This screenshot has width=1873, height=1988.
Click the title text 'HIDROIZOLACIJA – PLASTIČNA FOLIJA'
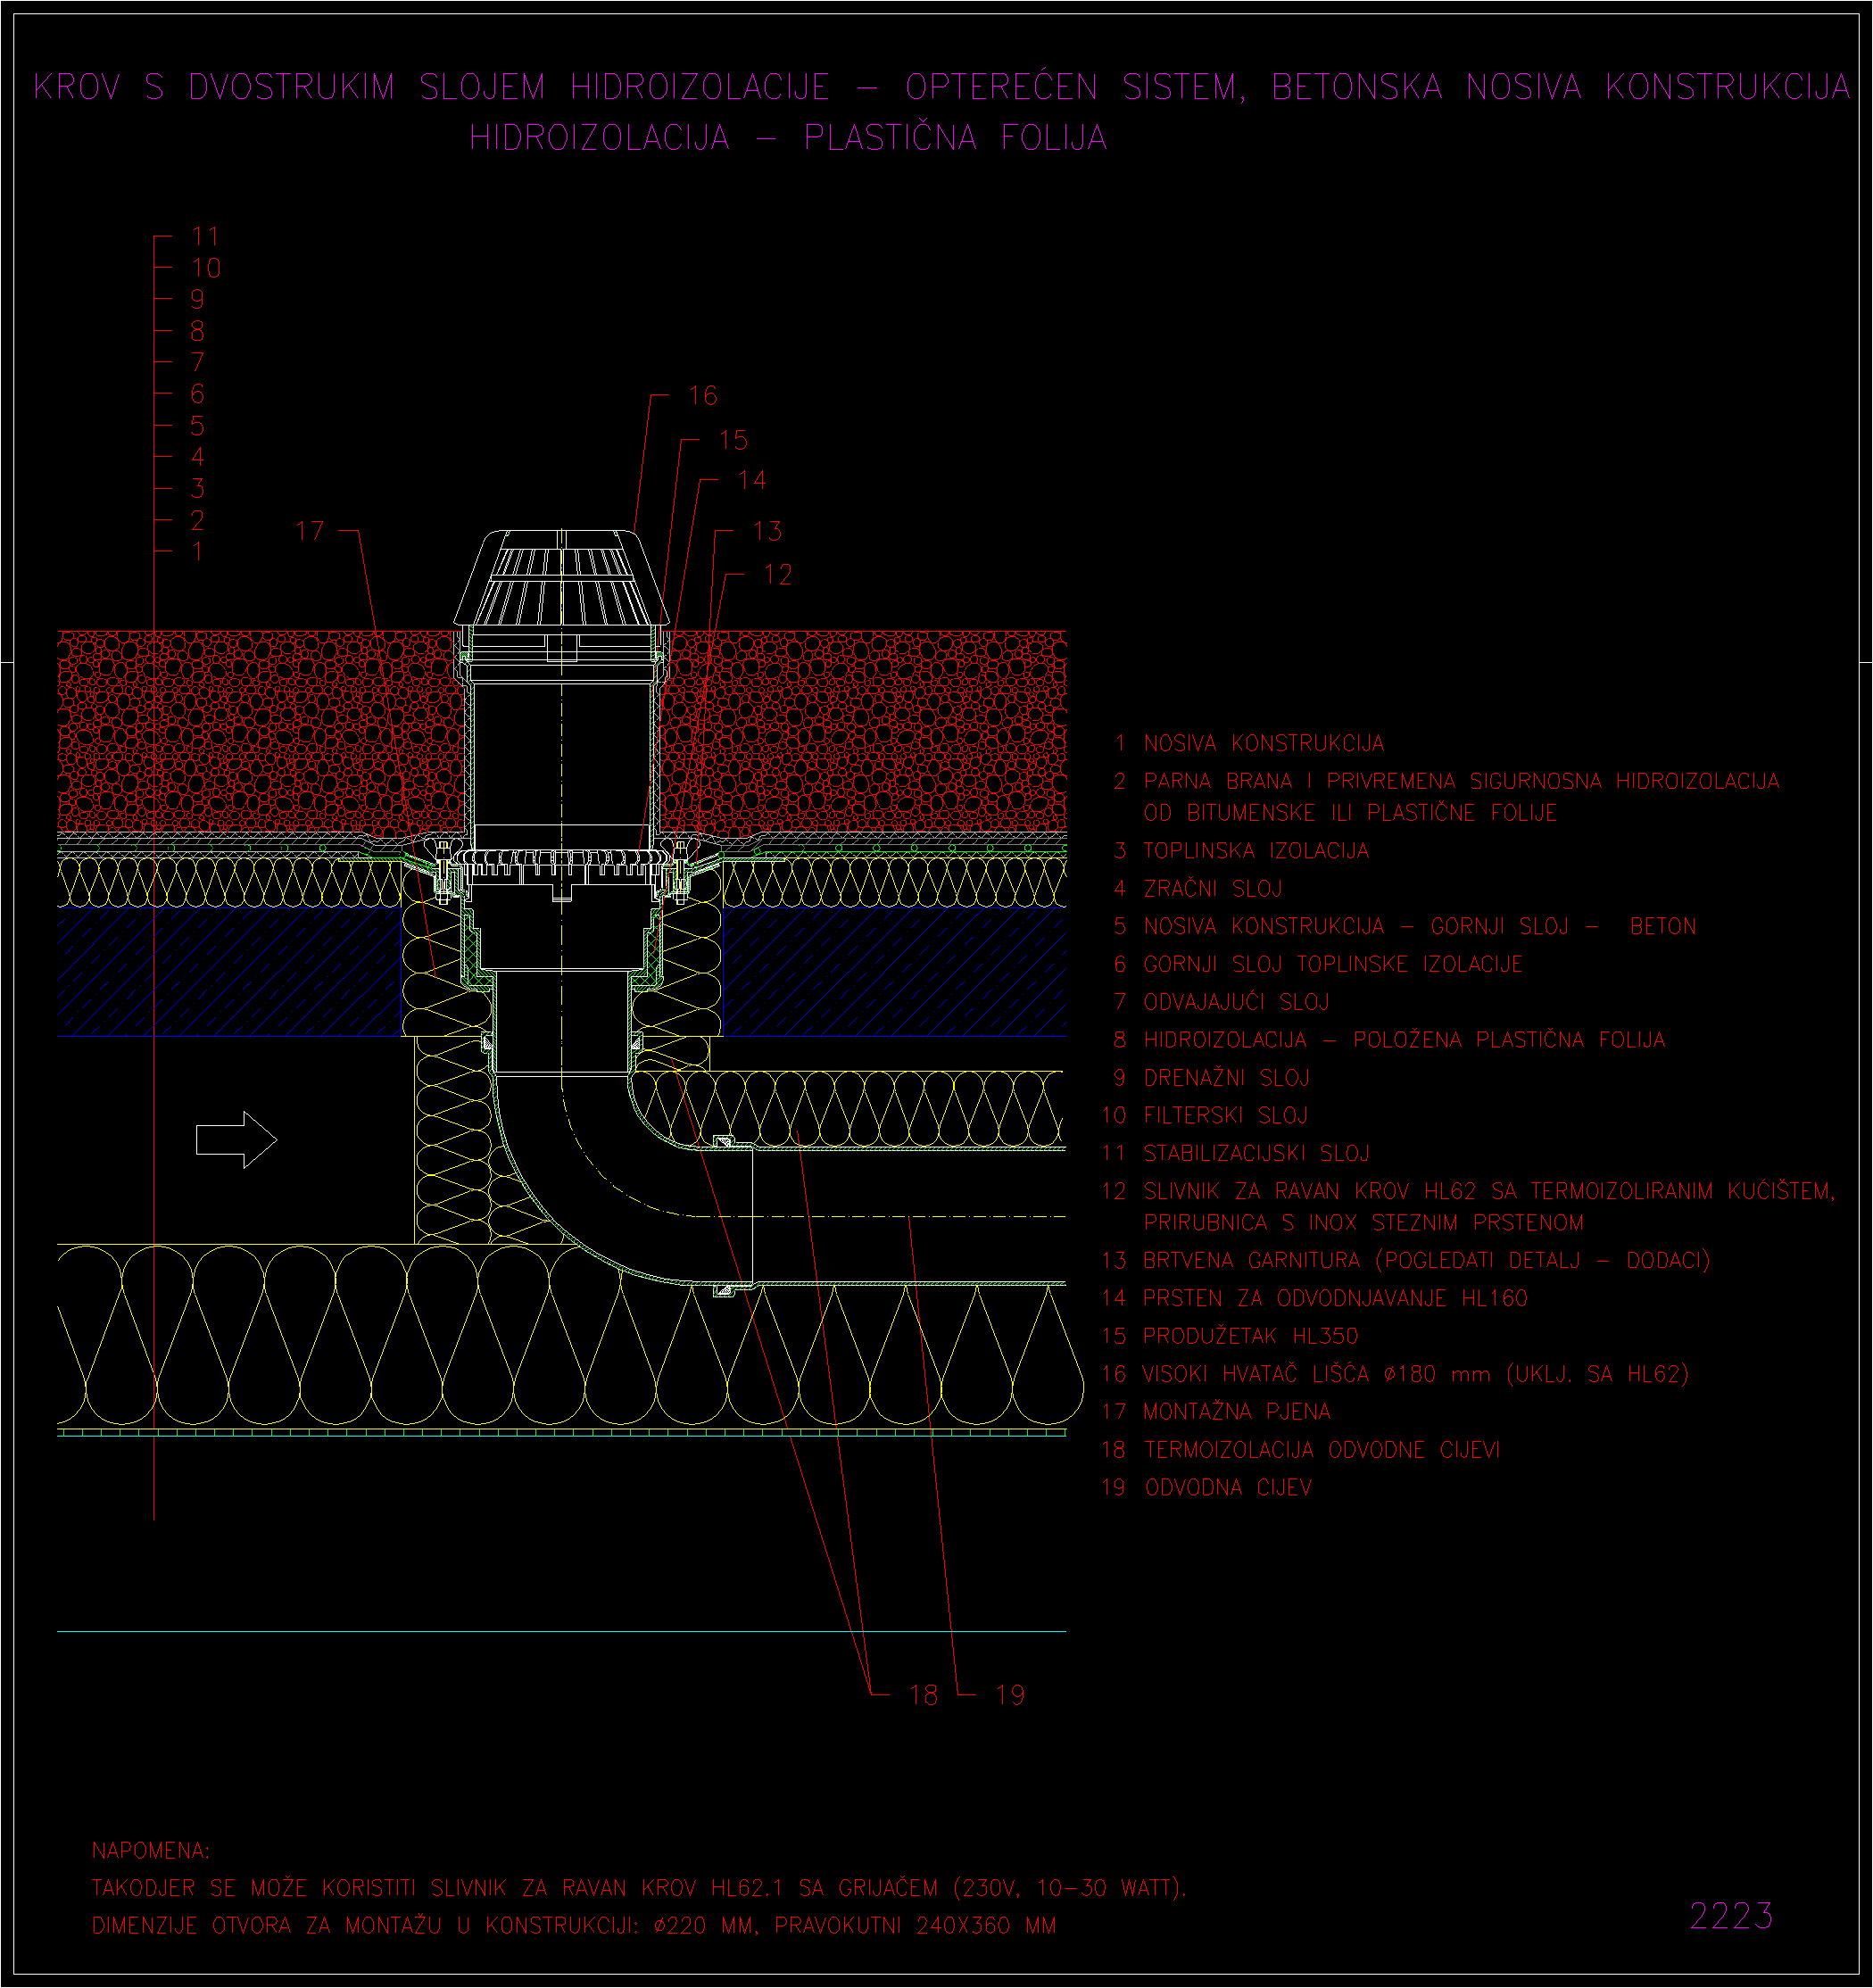pyautogui.click(x=788, y=137)
